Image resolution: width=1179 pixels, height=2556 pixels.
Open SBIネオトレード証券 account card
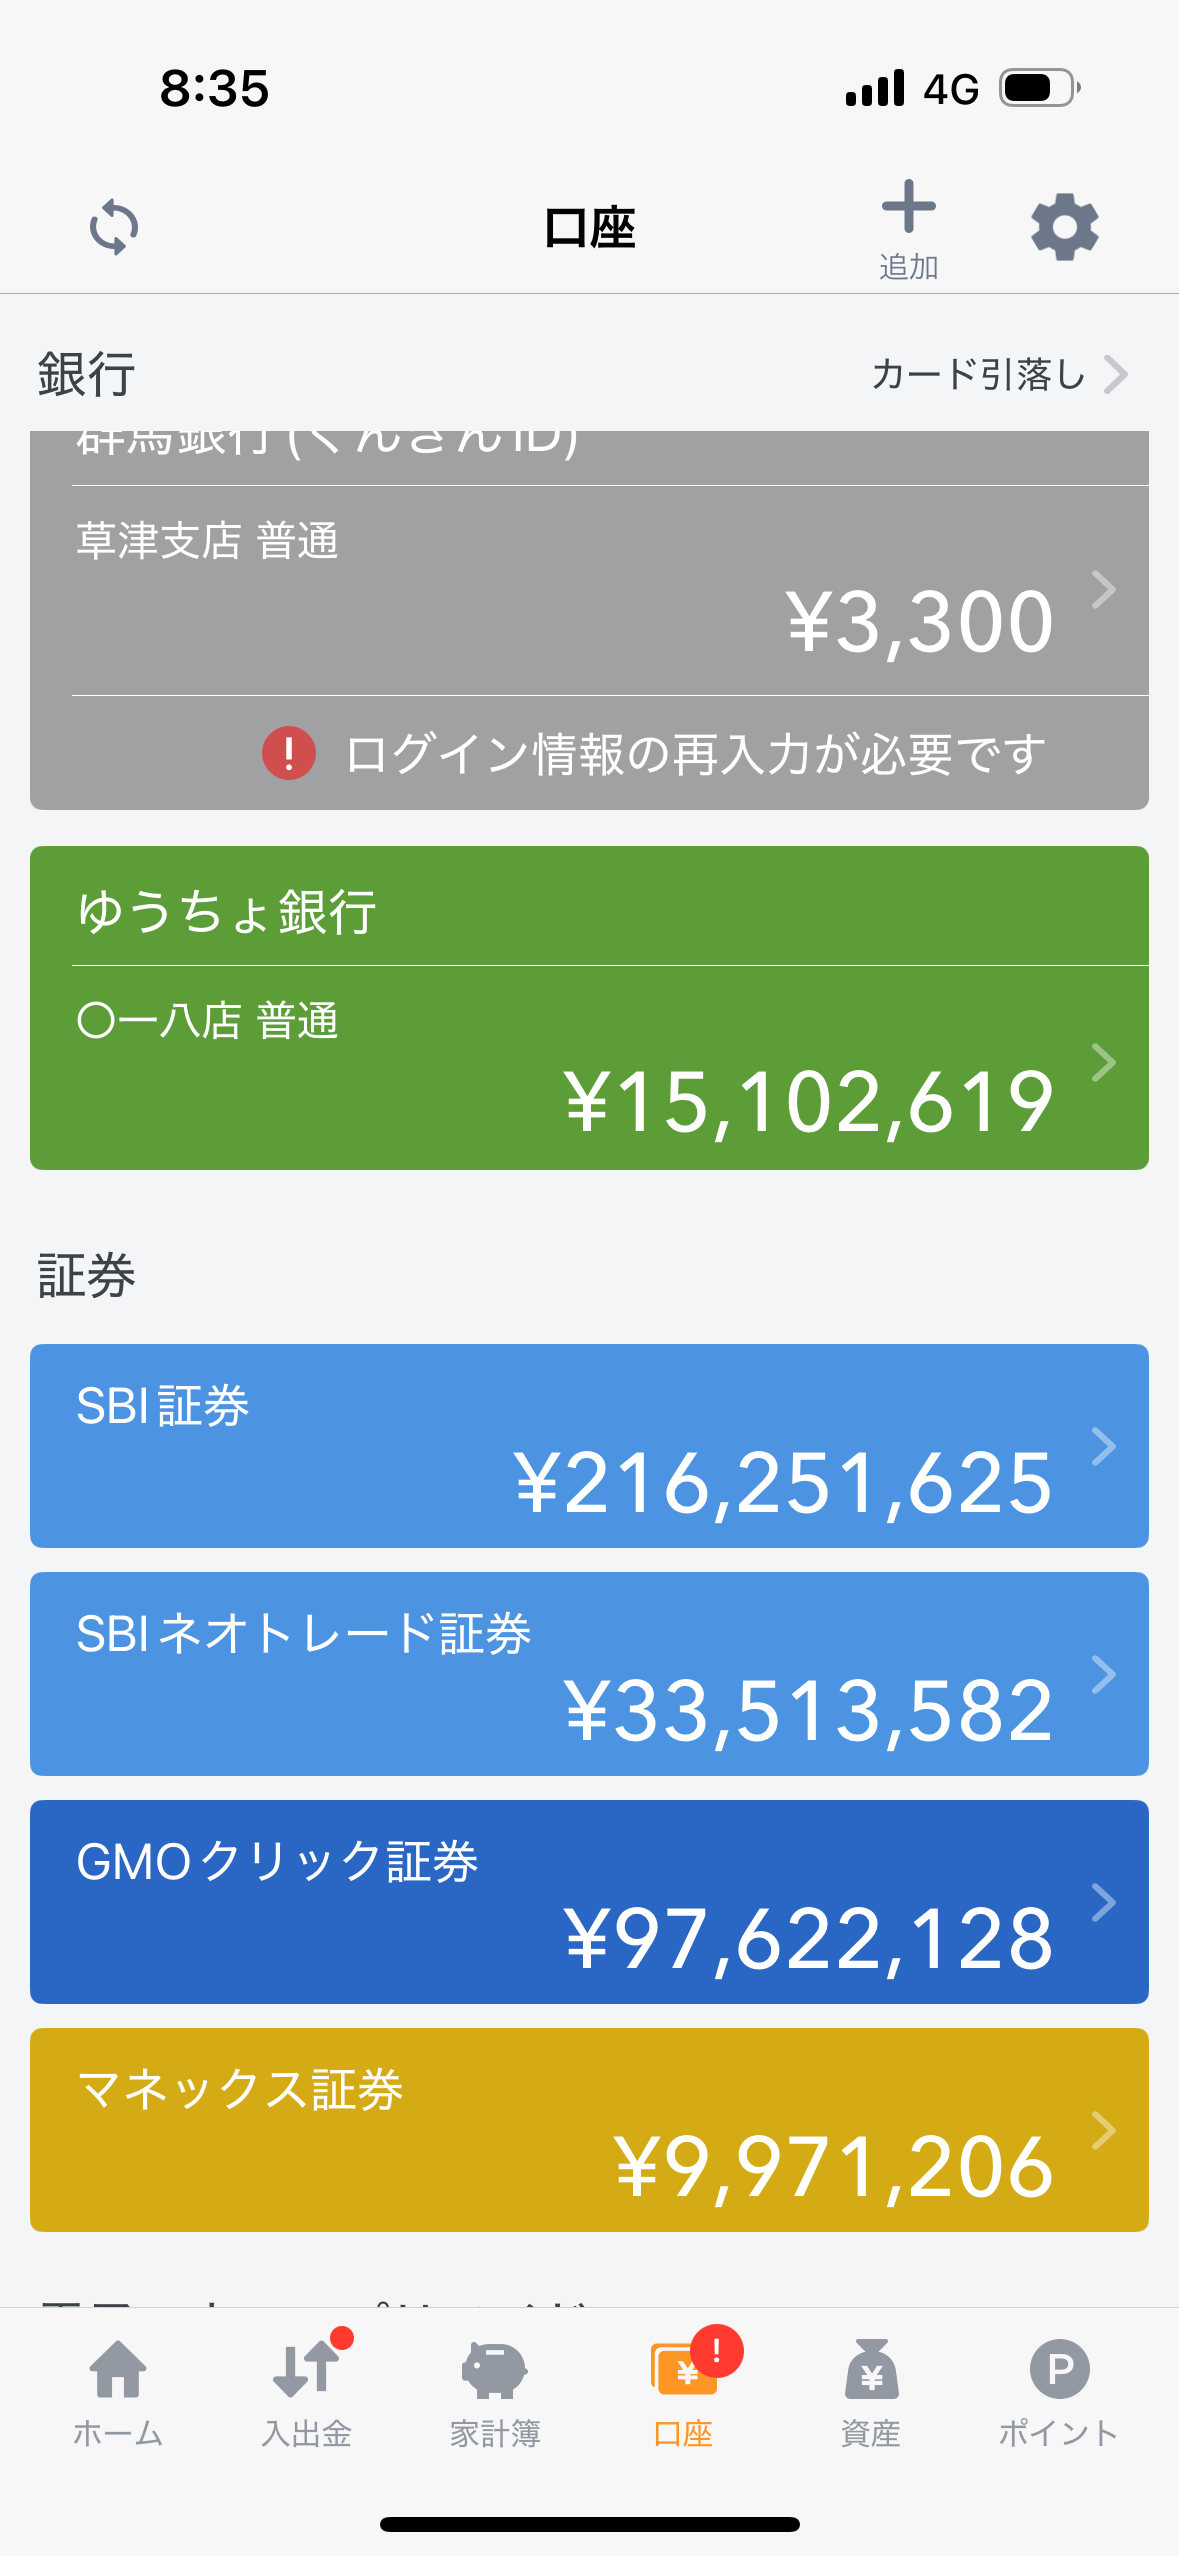[589, 1674]
